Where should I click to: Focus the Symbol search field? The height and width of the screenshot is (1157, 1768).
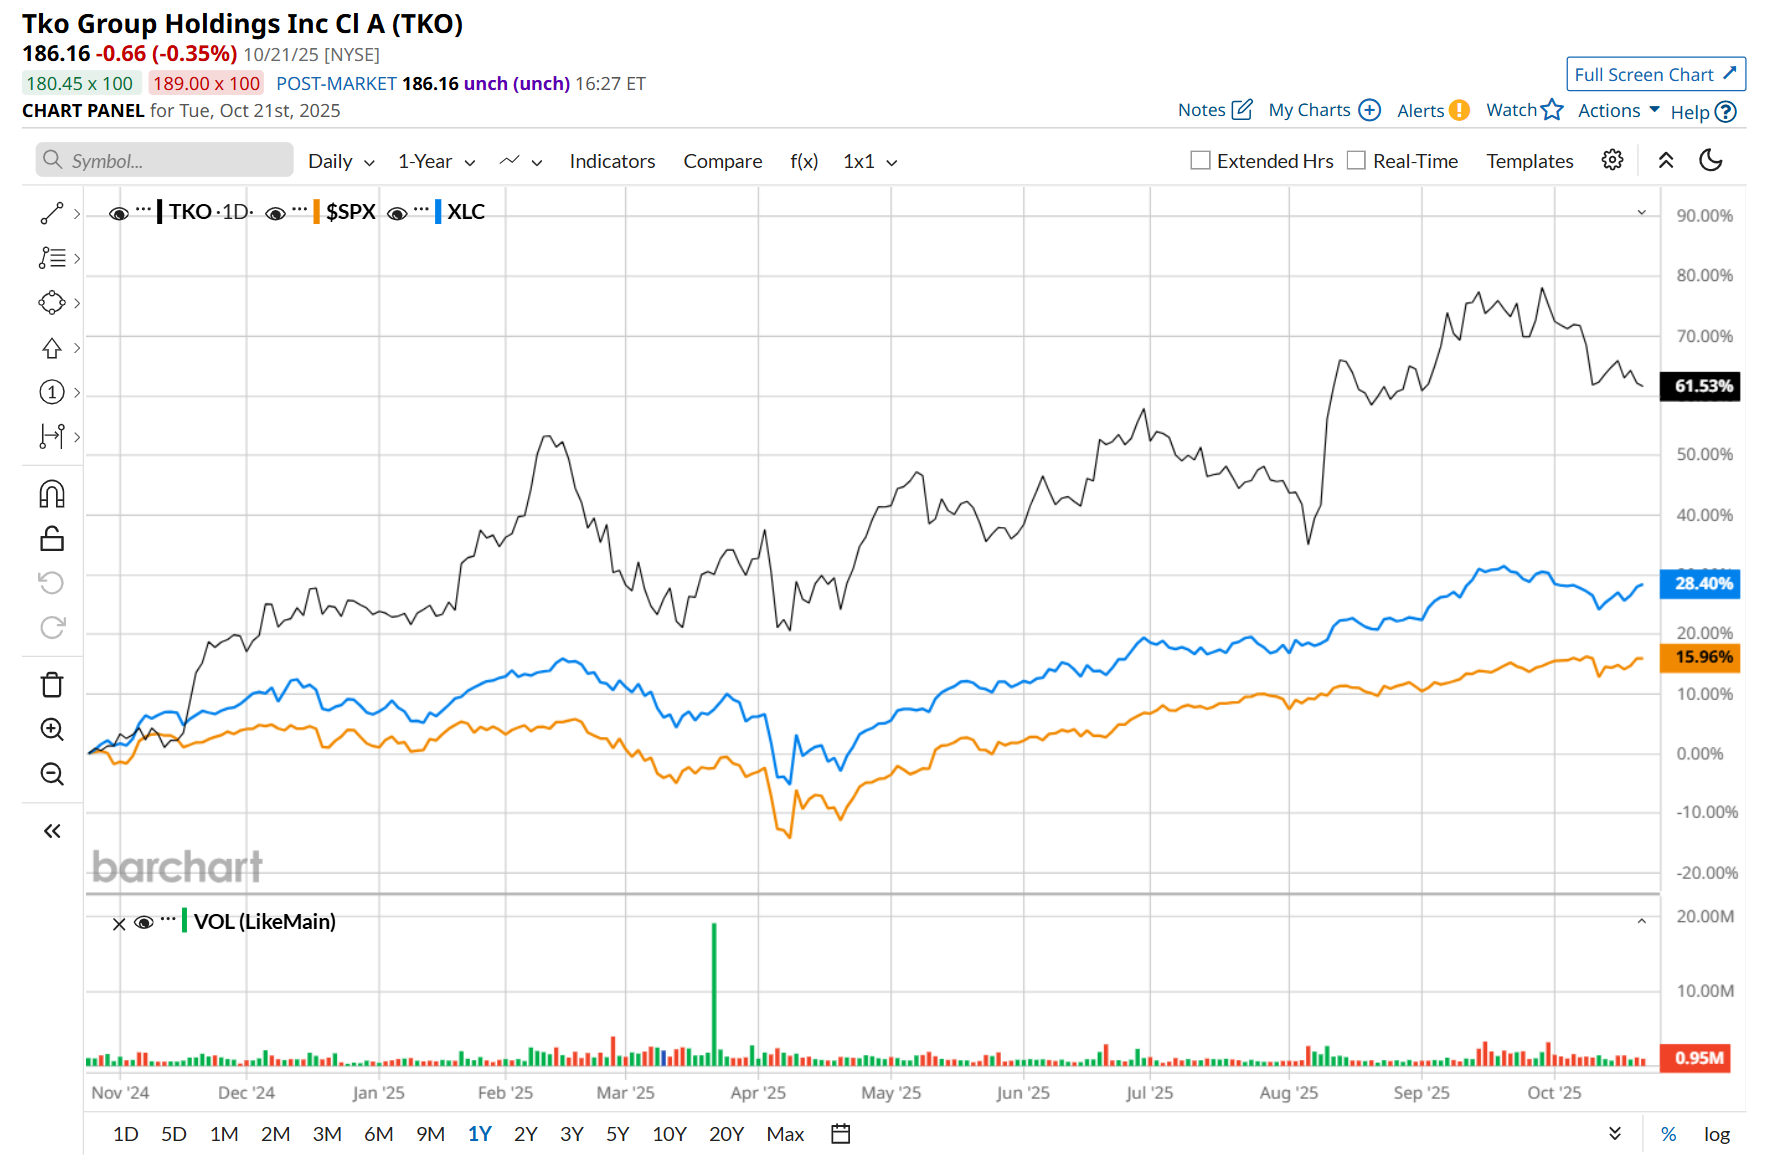[x=165, y=160]
